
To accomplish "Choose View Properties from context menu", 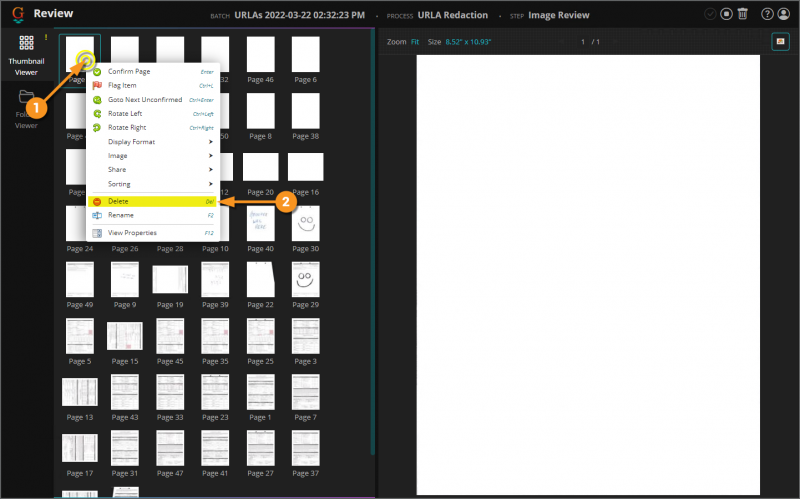I will 153,233.
